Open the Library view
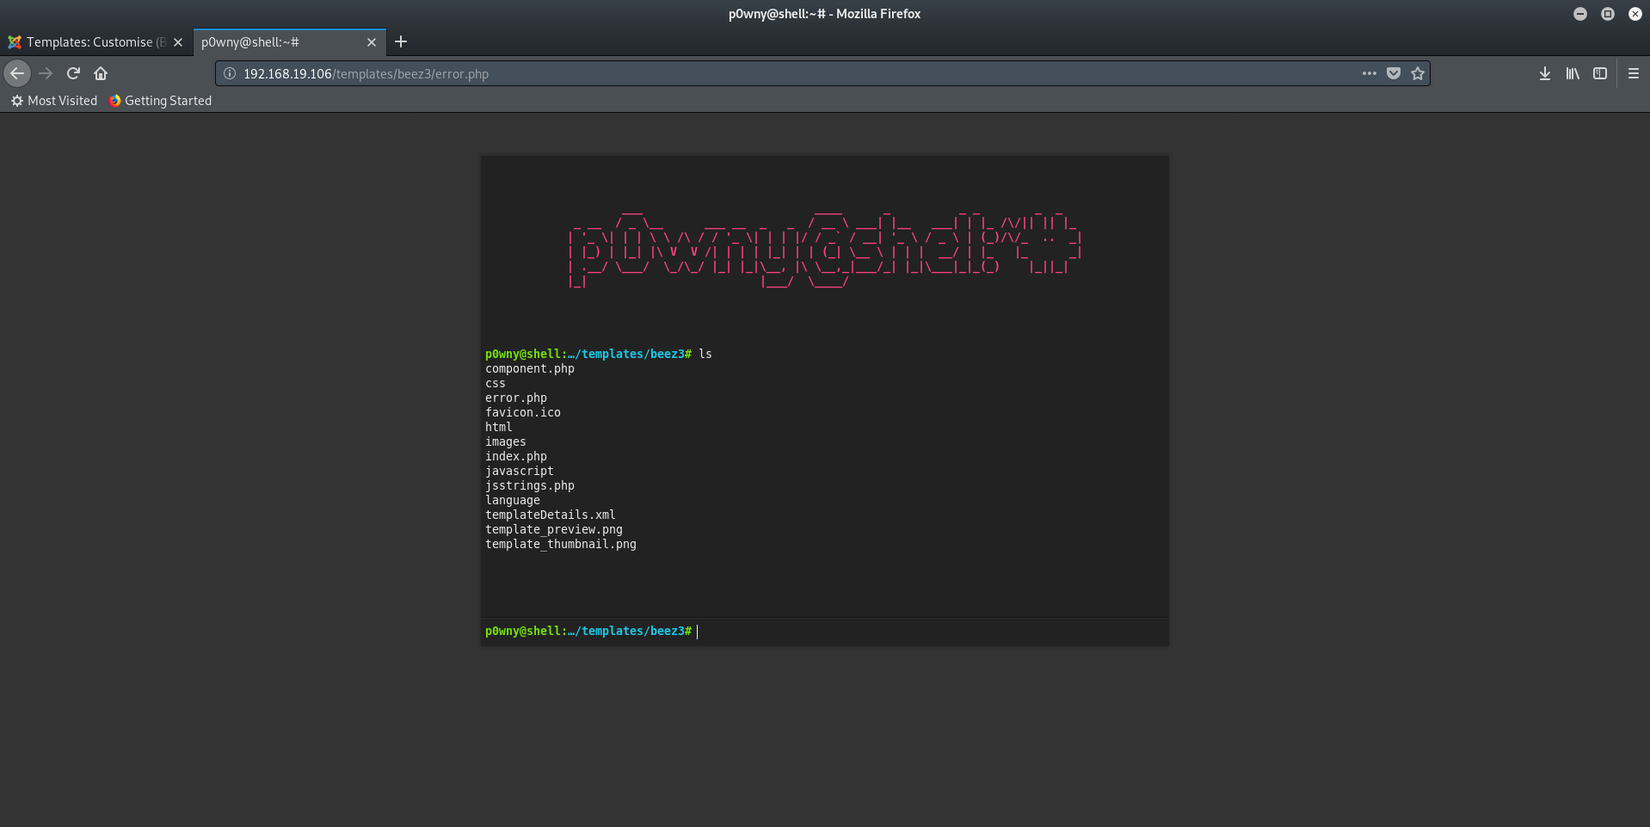The height and width of the screenshot is (827, 1650). tap(1573, 73)
